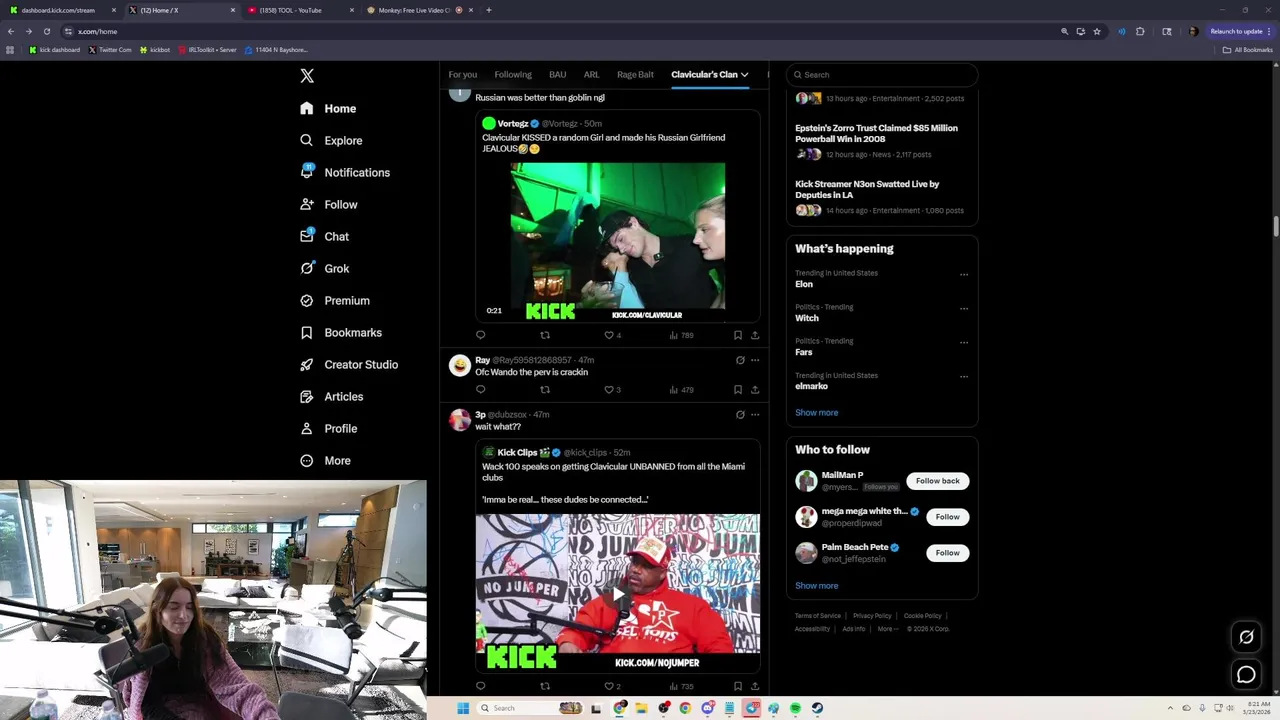1280x720 pixels.
Task: Open Ray's post more options menu
Action: click(x=755, y=360)
